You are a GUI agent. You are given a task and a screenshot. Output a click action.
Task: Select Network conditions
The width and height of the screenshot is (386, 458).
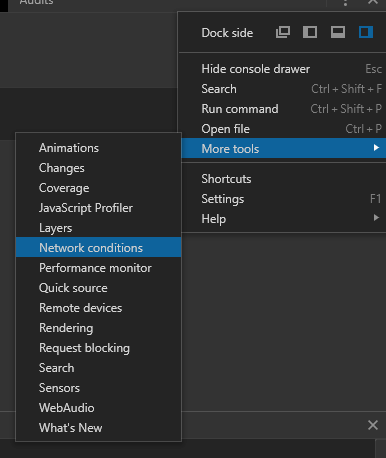(x=99, y=247)
